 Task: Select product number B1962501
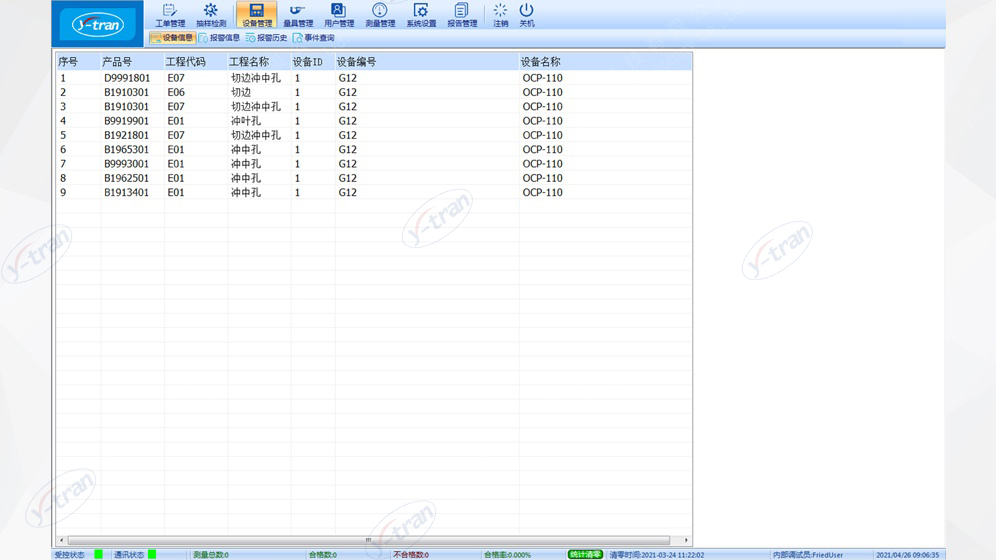click(127, 178)
